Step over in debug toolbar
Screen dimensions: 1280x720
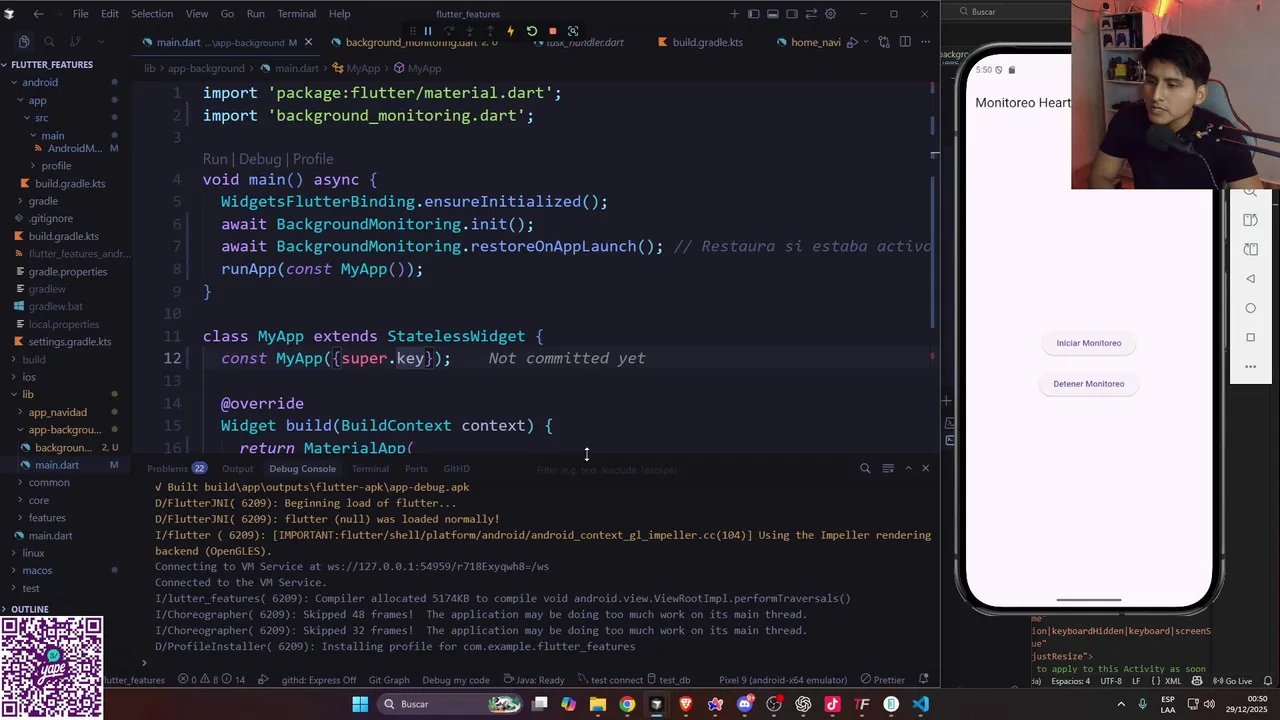(x=448, y=31)
